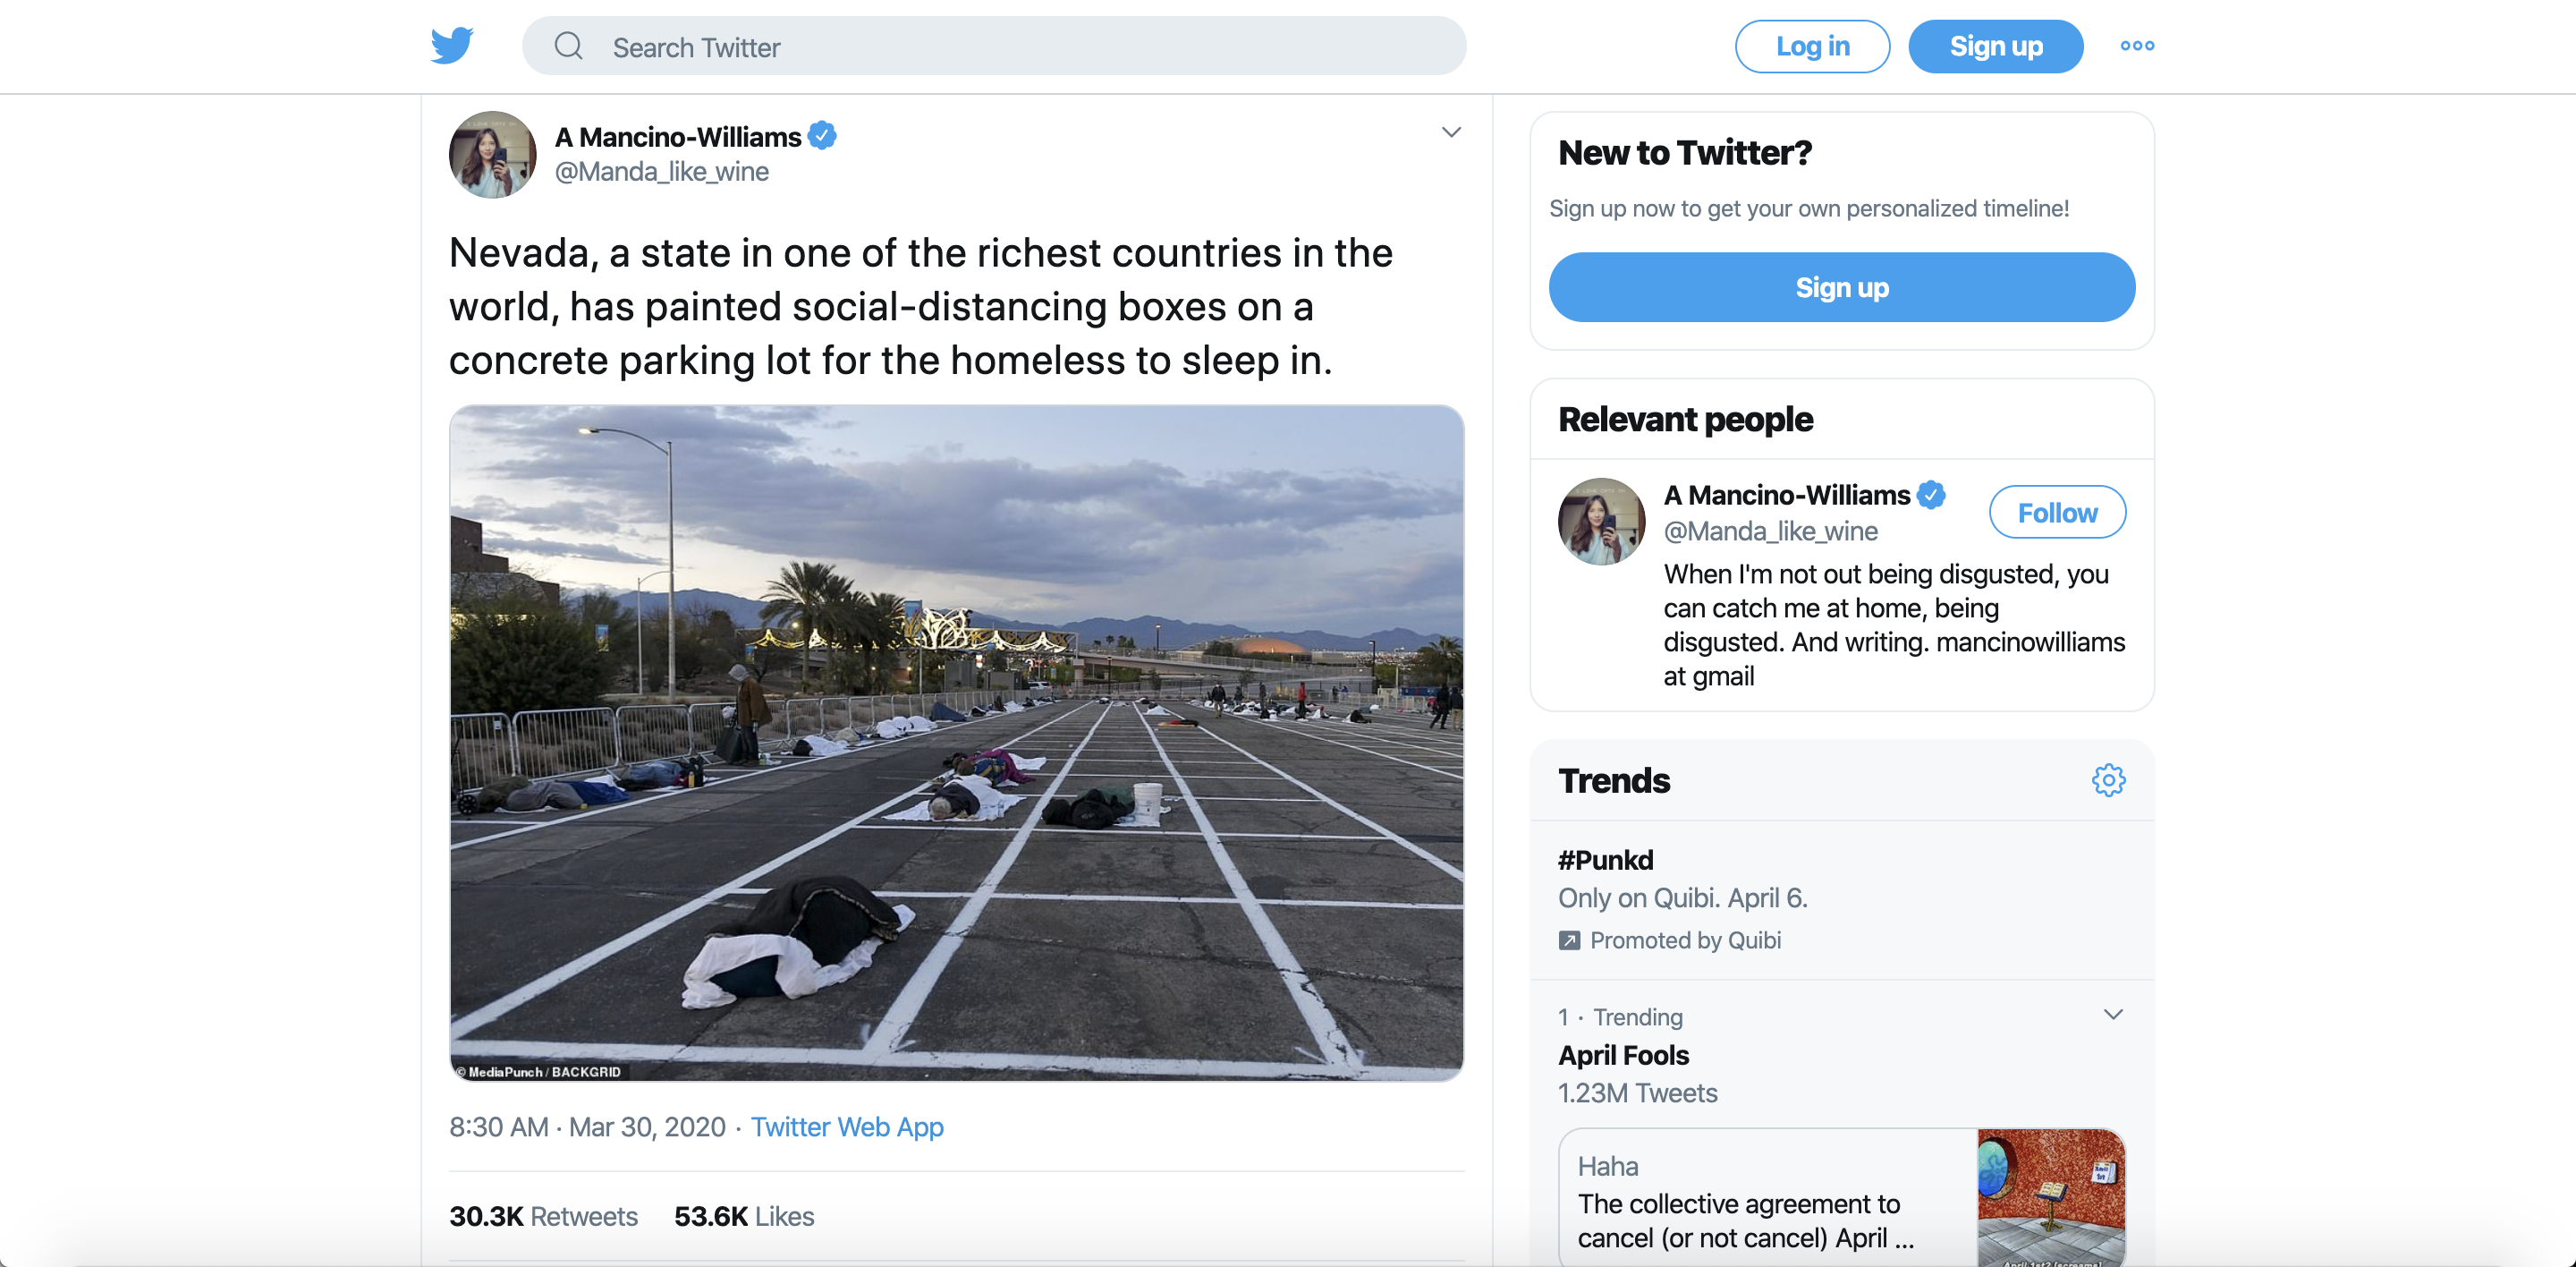2576x1267 pixels.
Task: Click the verified badge beside tweet author name
Action: click(x=822, y=135)
